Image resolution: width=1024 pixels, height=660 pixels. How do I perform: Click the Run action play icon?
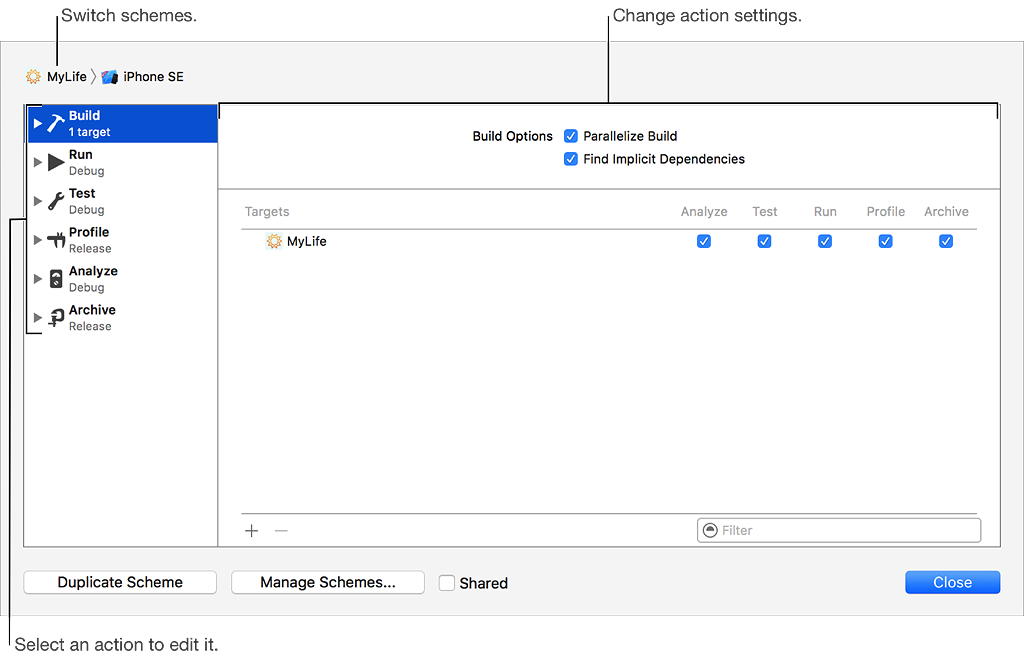pos(56,162)
